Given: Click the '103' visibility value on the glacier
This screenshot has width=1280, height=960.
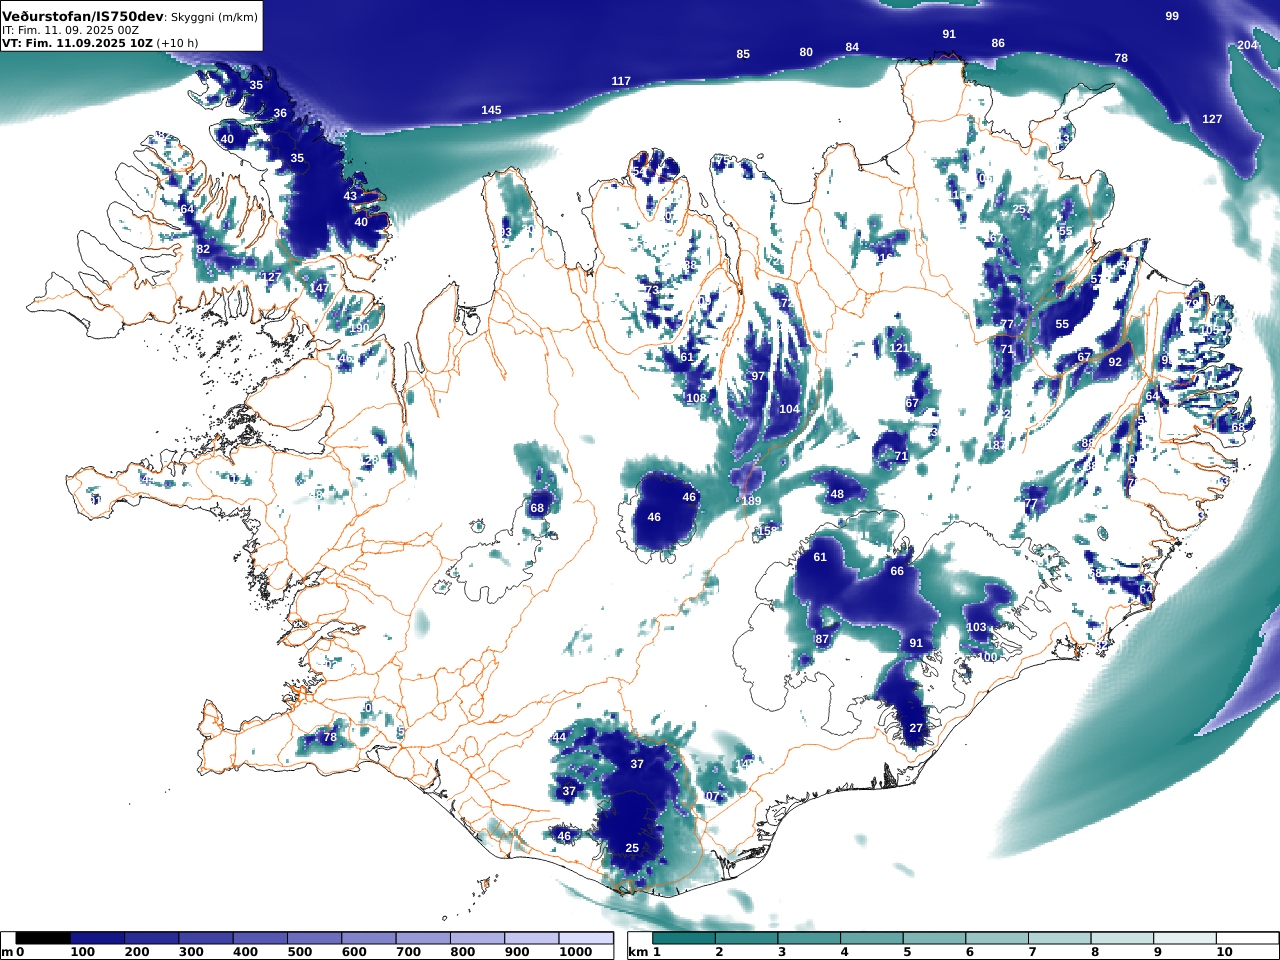Looking at the screenshot, I should (x=976, y=627).
